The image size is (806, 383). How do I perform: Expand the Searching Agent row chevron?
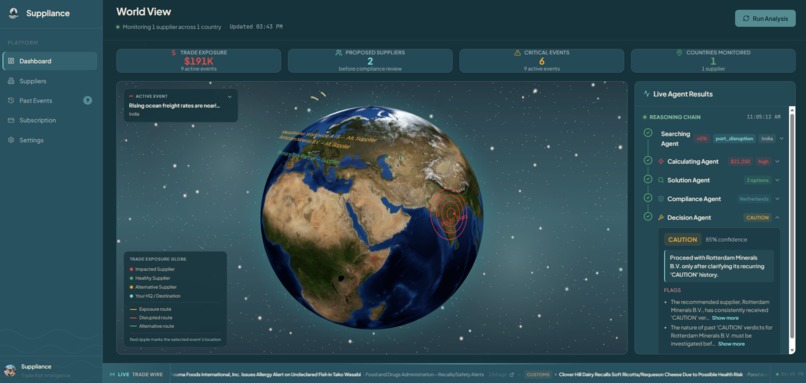pyautogui.click(x=781, y=138)
